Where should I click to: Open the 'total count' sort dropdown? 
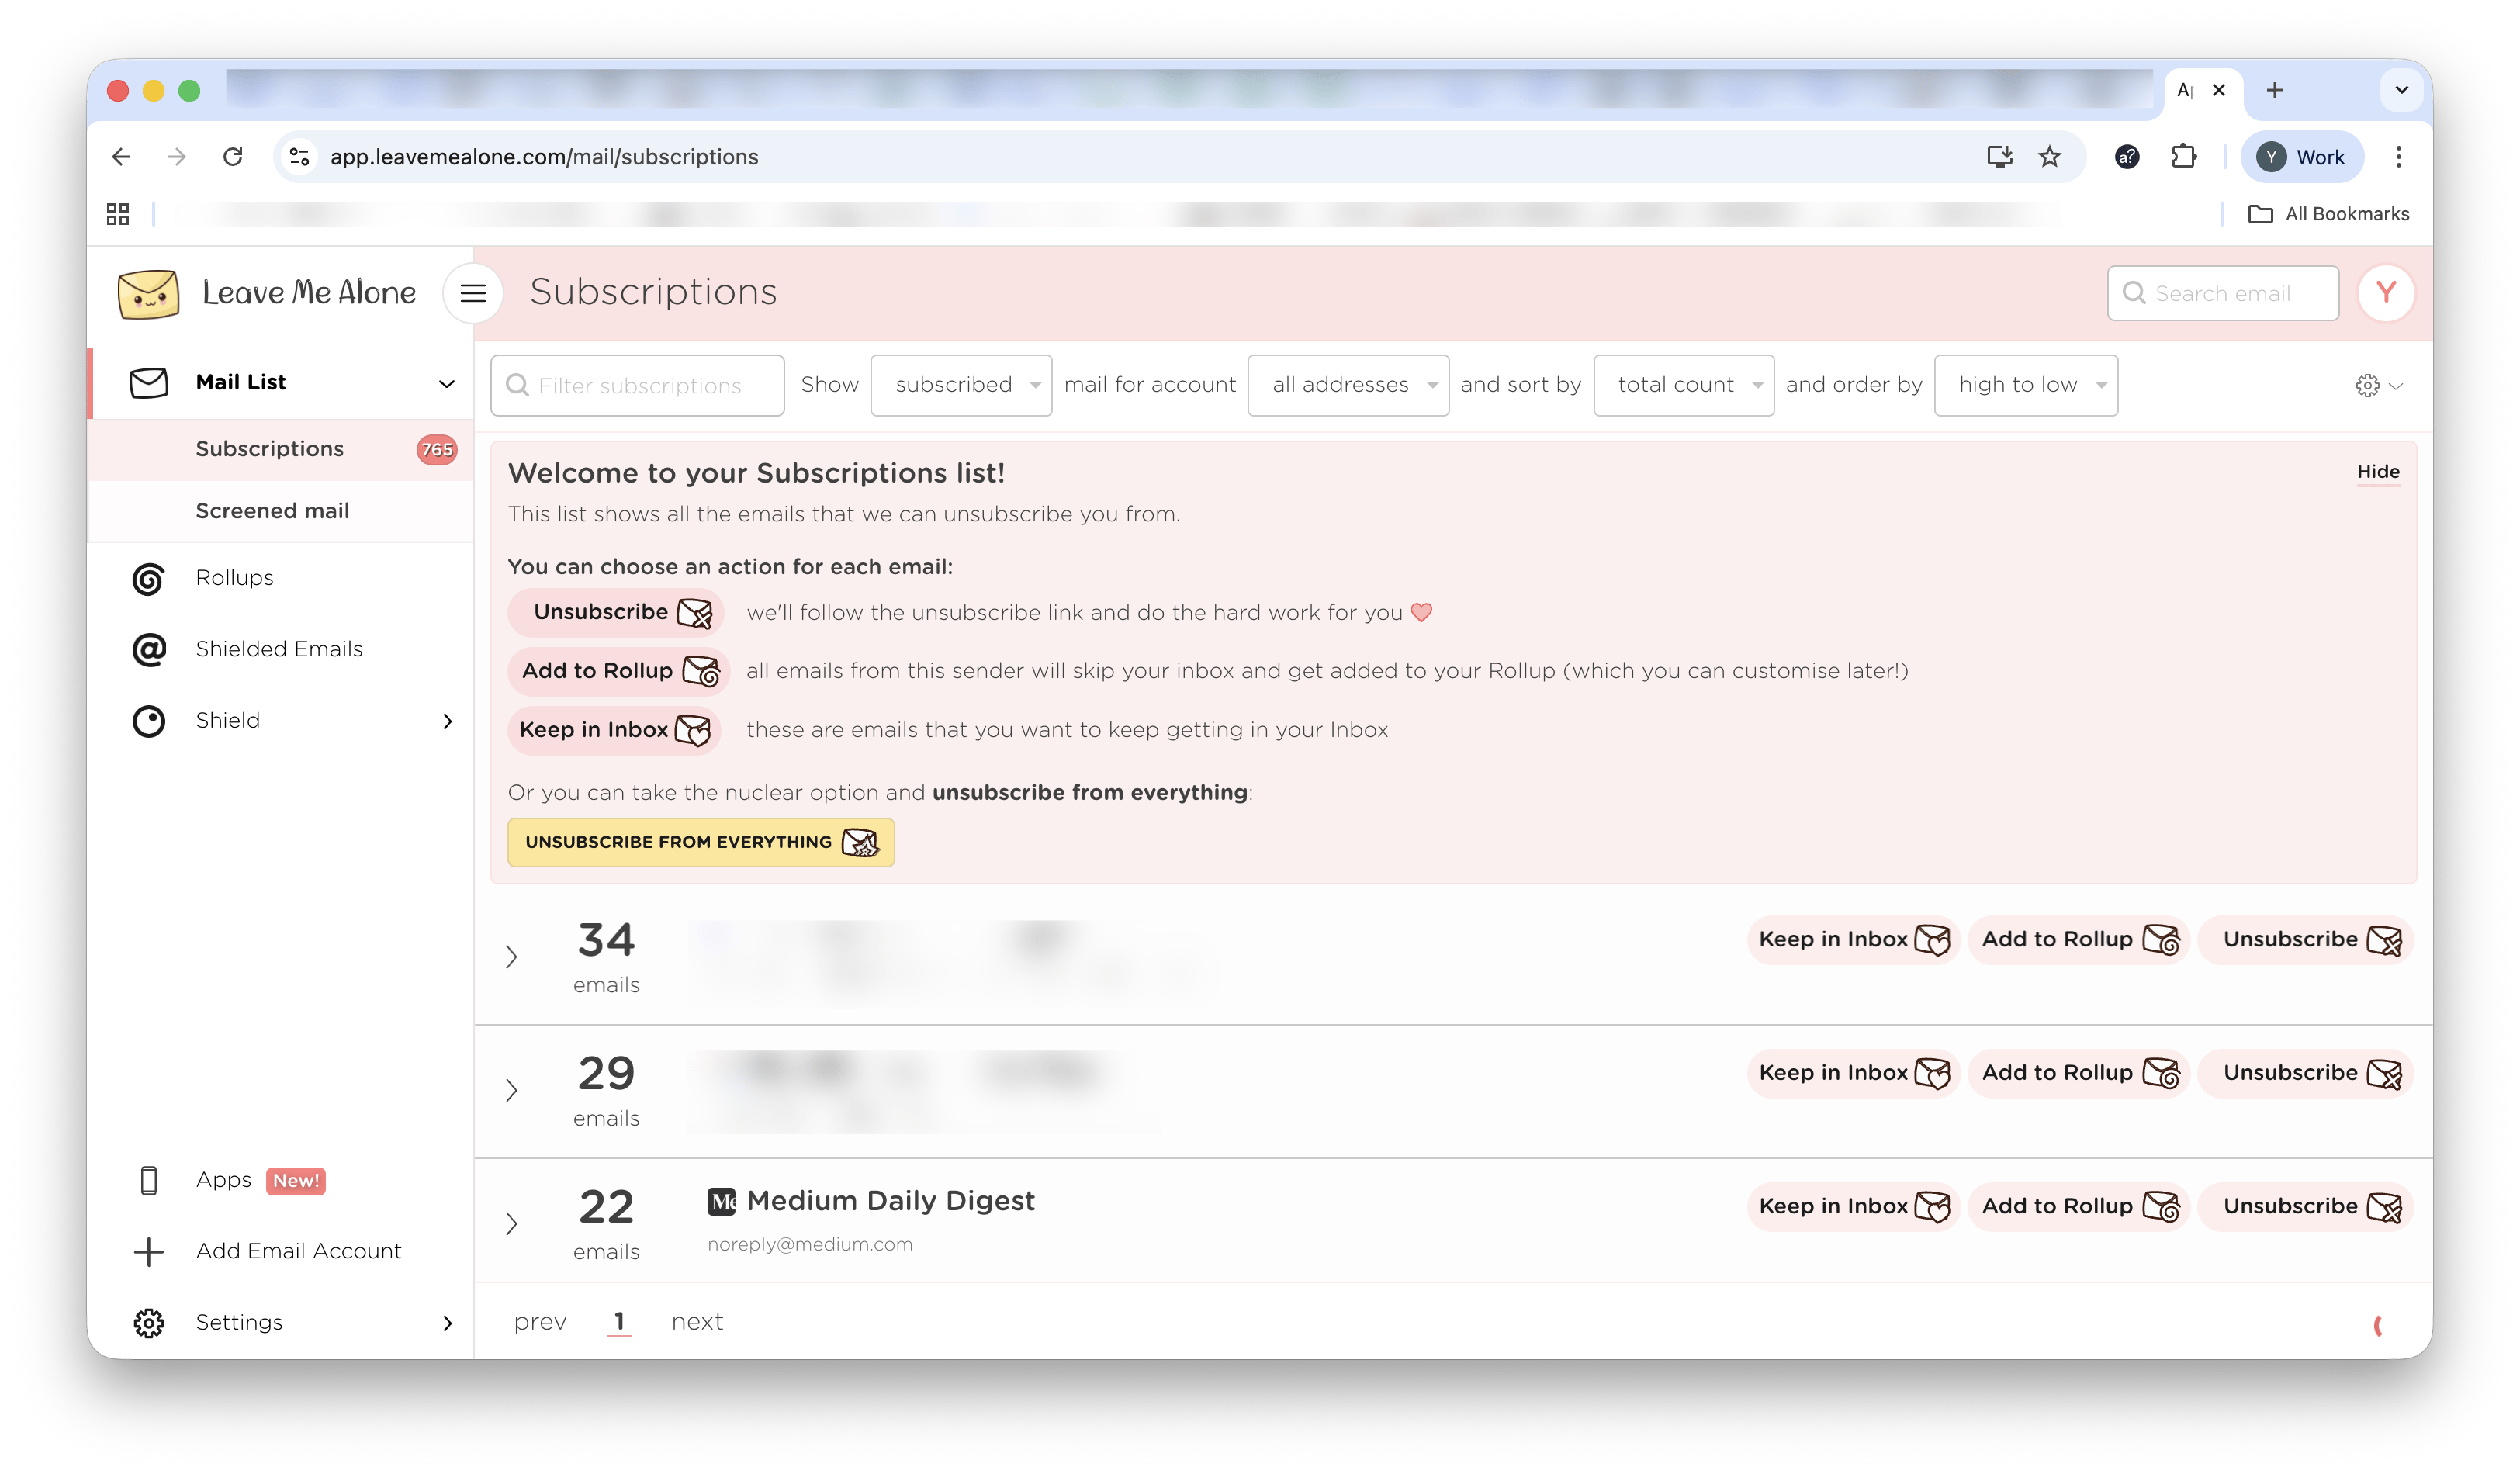[x=1683, y=385]
